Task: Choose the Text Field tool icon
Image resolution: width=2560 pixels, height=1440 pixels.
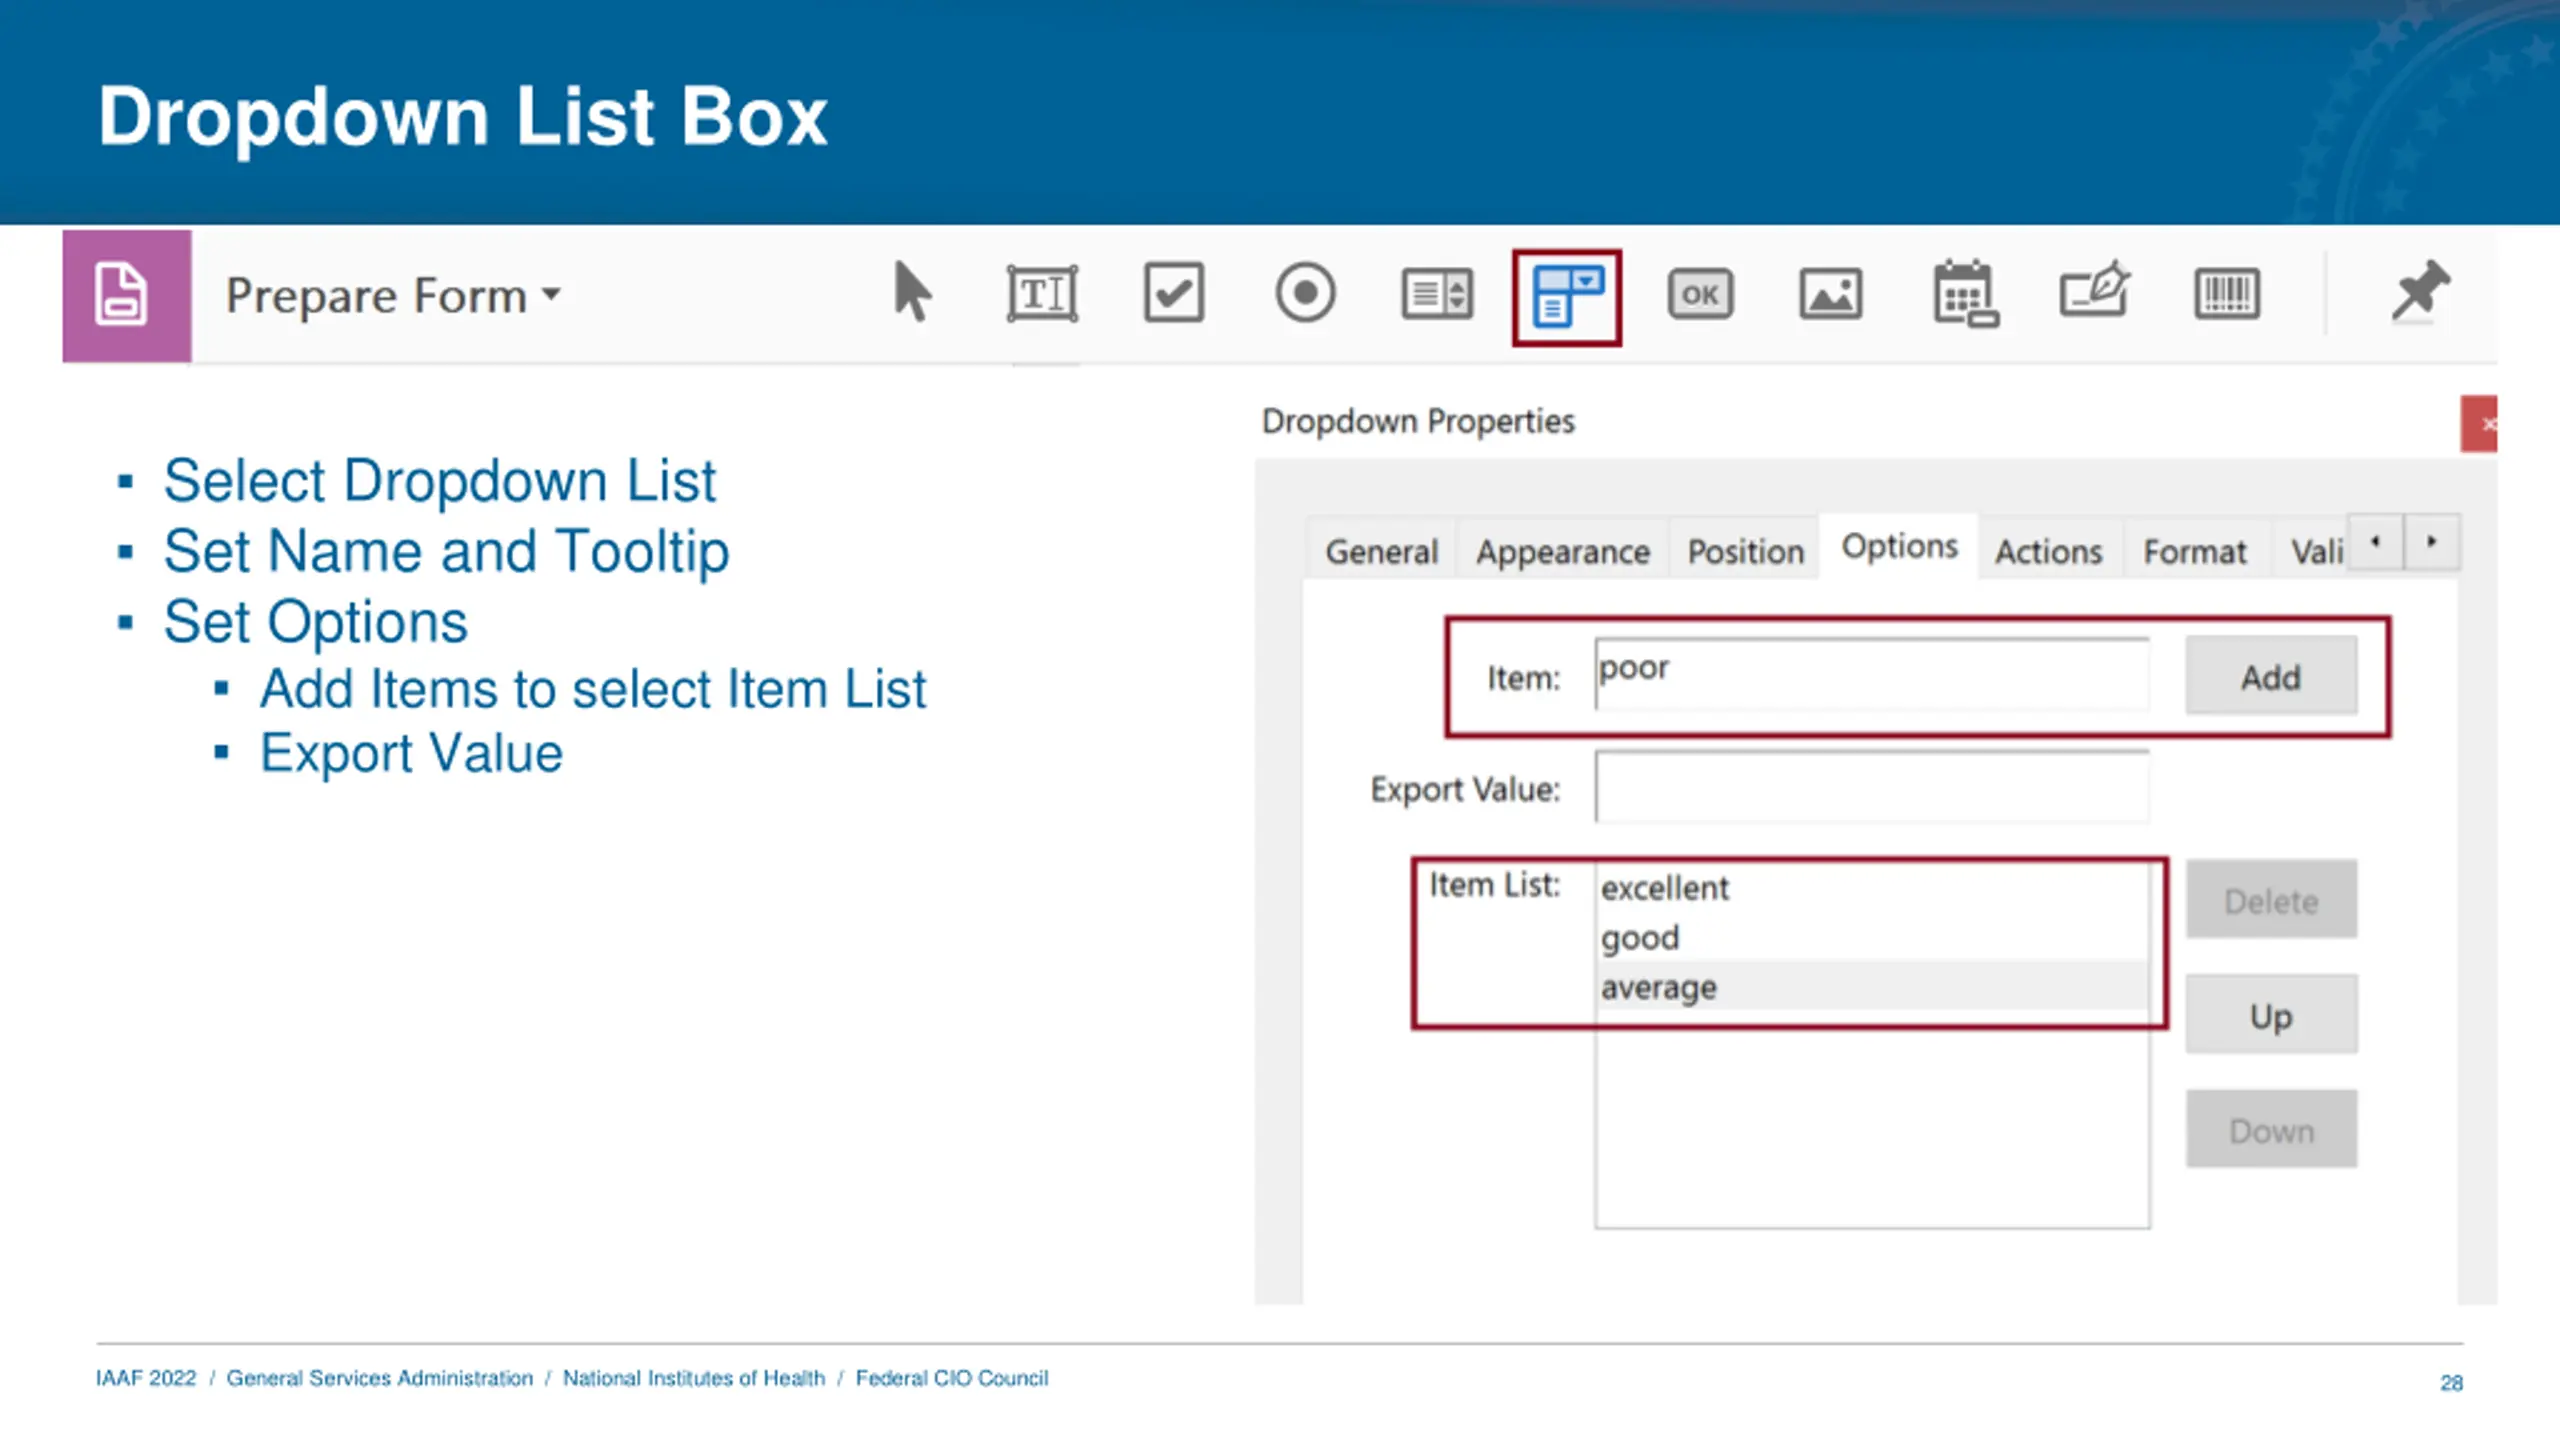Action: [1042, 294]
